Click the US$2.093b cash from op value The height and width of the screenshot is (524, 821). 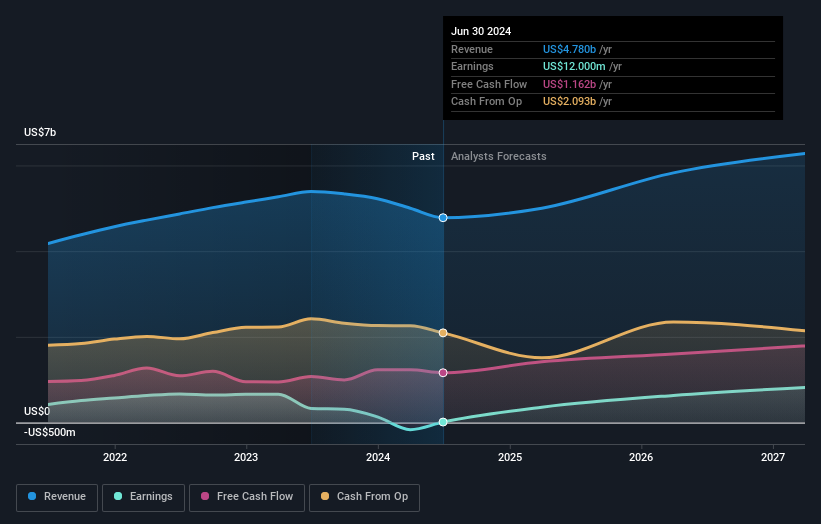569,102
